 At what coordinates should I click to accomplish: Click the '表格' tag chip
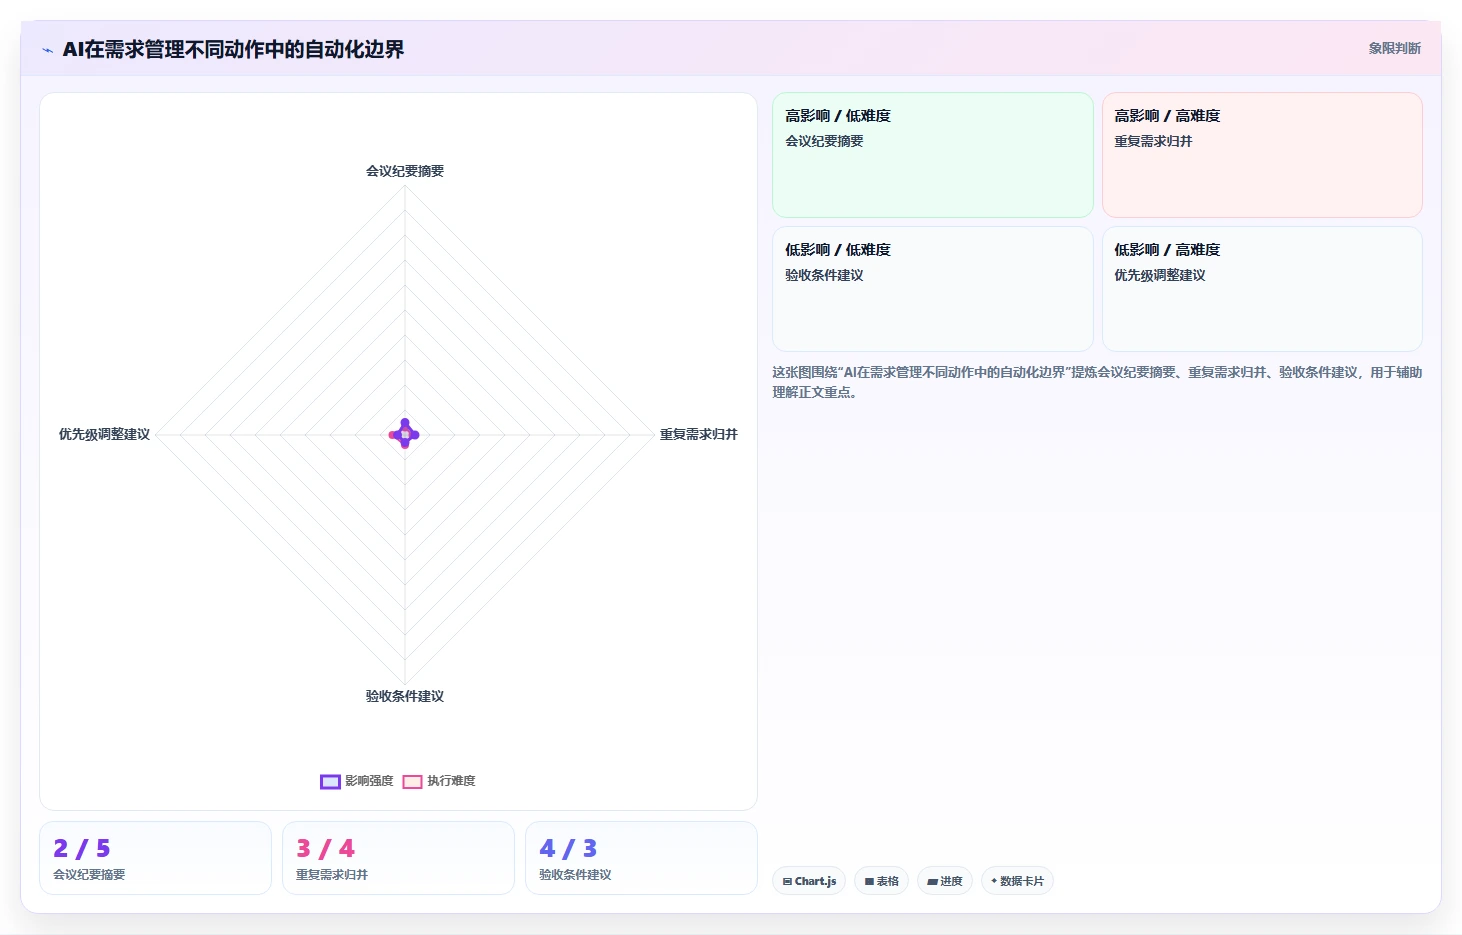[881, 881]
